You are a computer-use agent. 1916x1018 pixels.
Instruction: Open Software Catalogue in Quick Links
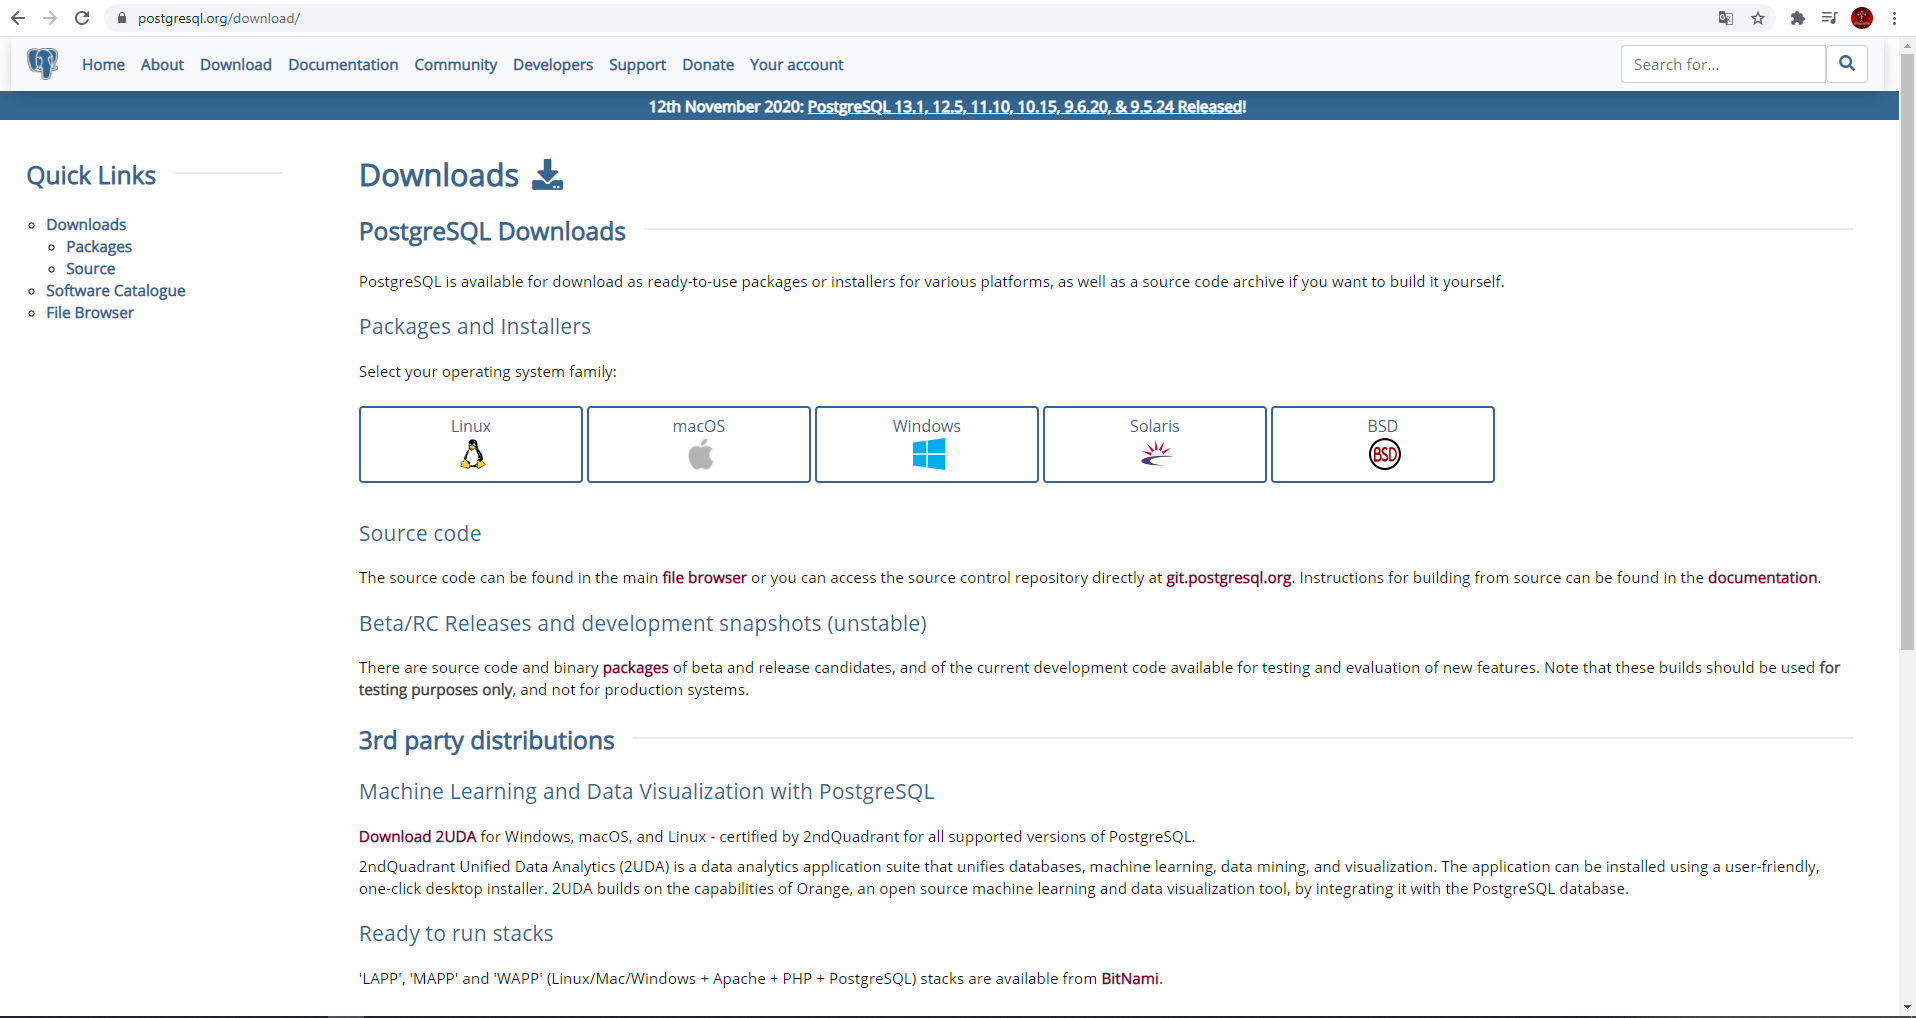tap(116, 291)
